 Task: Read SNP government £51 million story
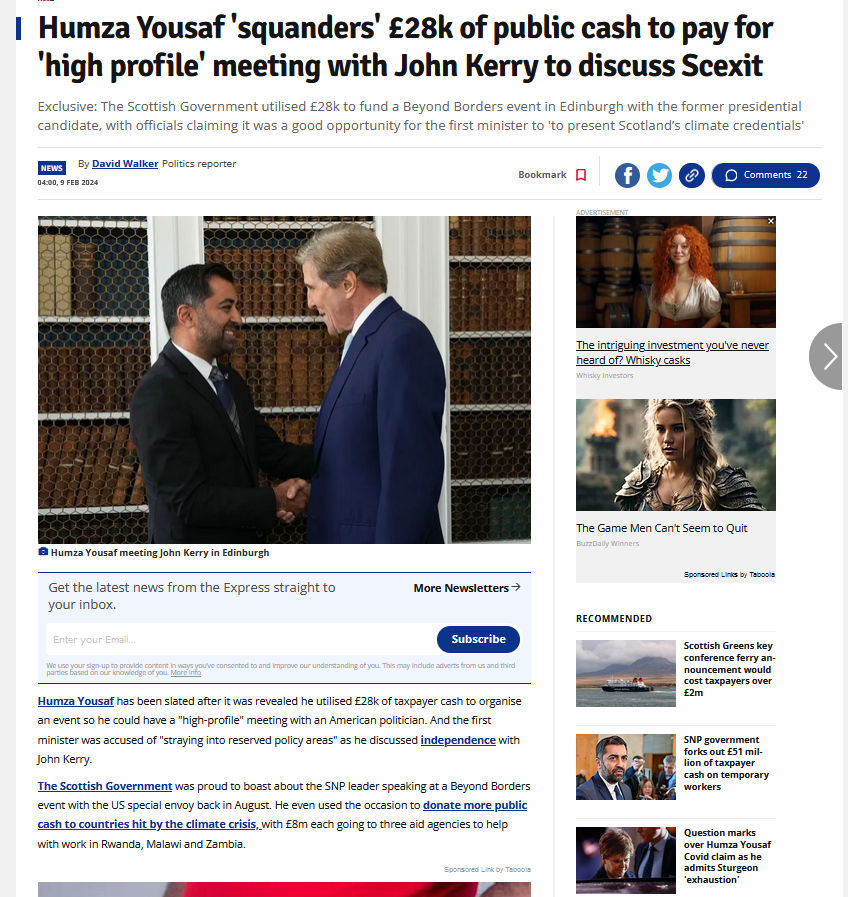(726, 763)
